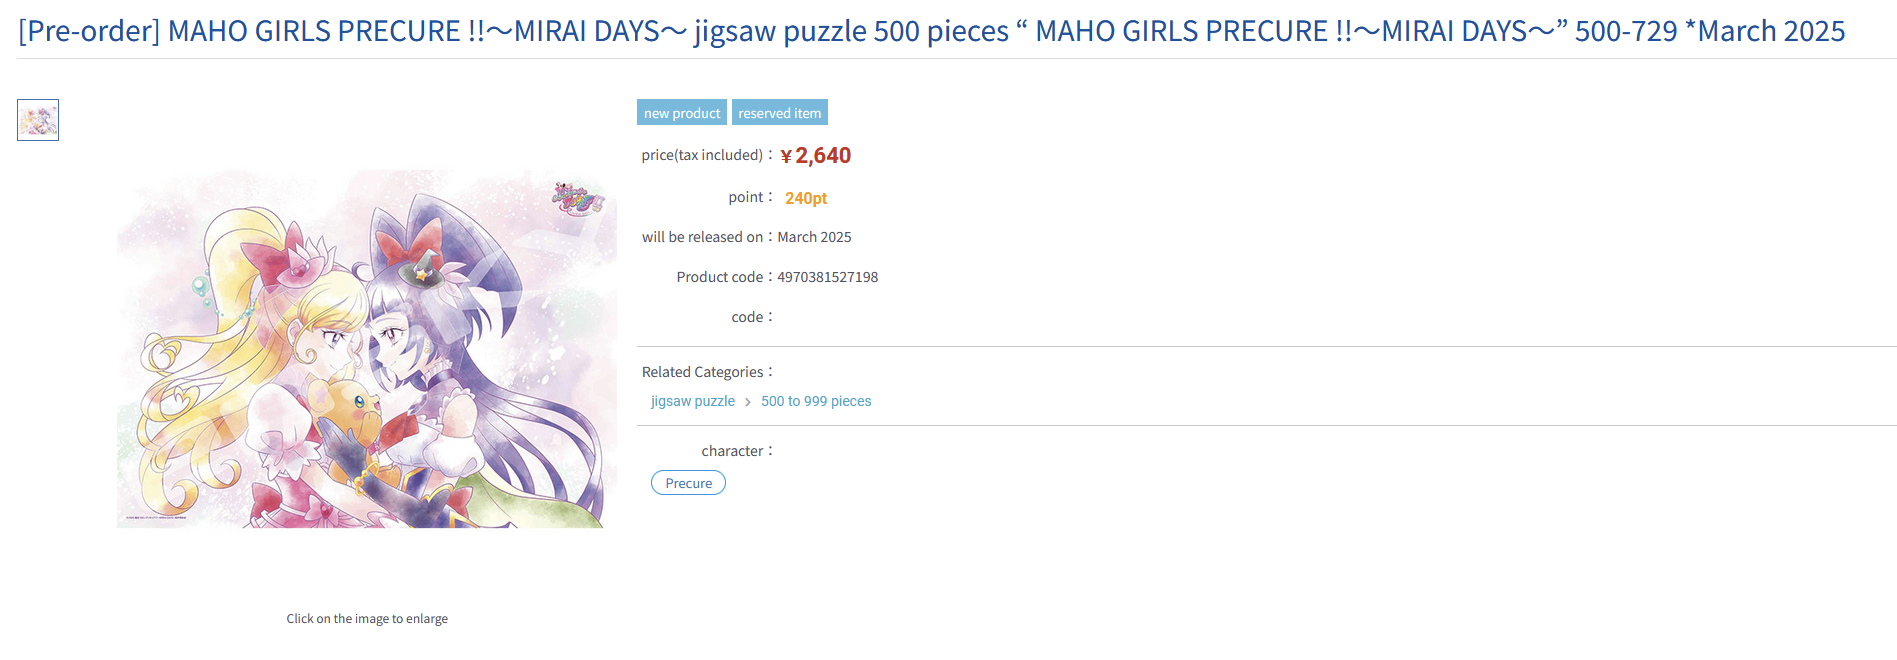Viewport: 1897px width, 660px height.
Task: Click the 'Click on the image to enlarge' caption
Action: pyautogui.click(x=367, y=619)
